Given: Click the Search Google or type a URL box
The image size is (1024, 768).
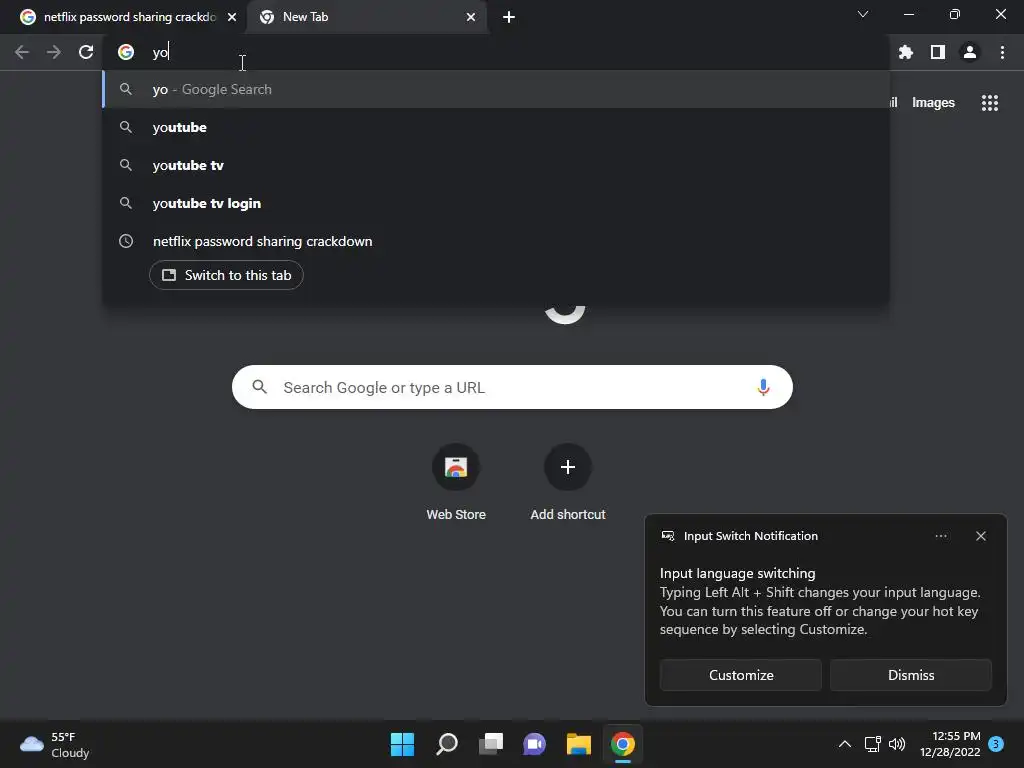Looking at the screenshot, I should pos(512,387).
